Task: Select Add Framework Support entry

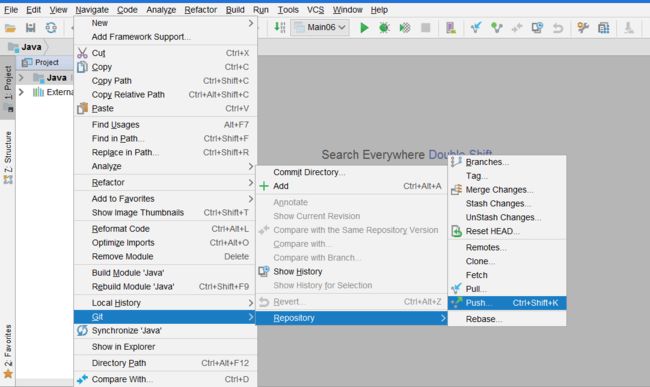Action: coord(165,37)
